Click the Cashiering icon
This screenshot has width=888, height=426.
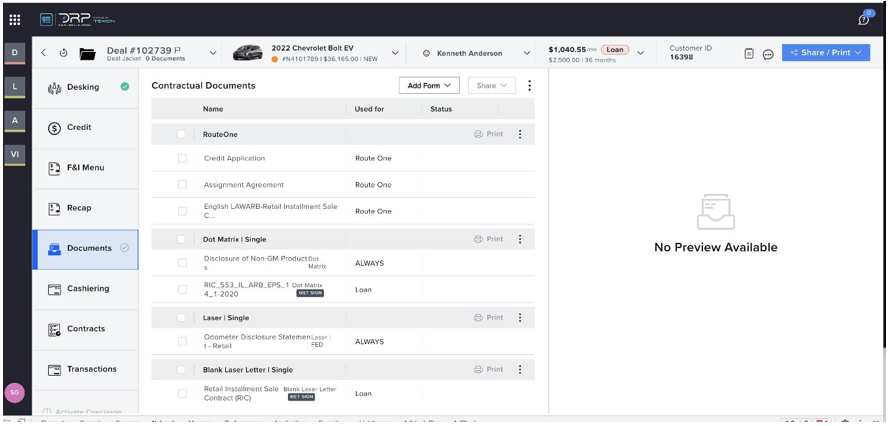tap(54, 289)
